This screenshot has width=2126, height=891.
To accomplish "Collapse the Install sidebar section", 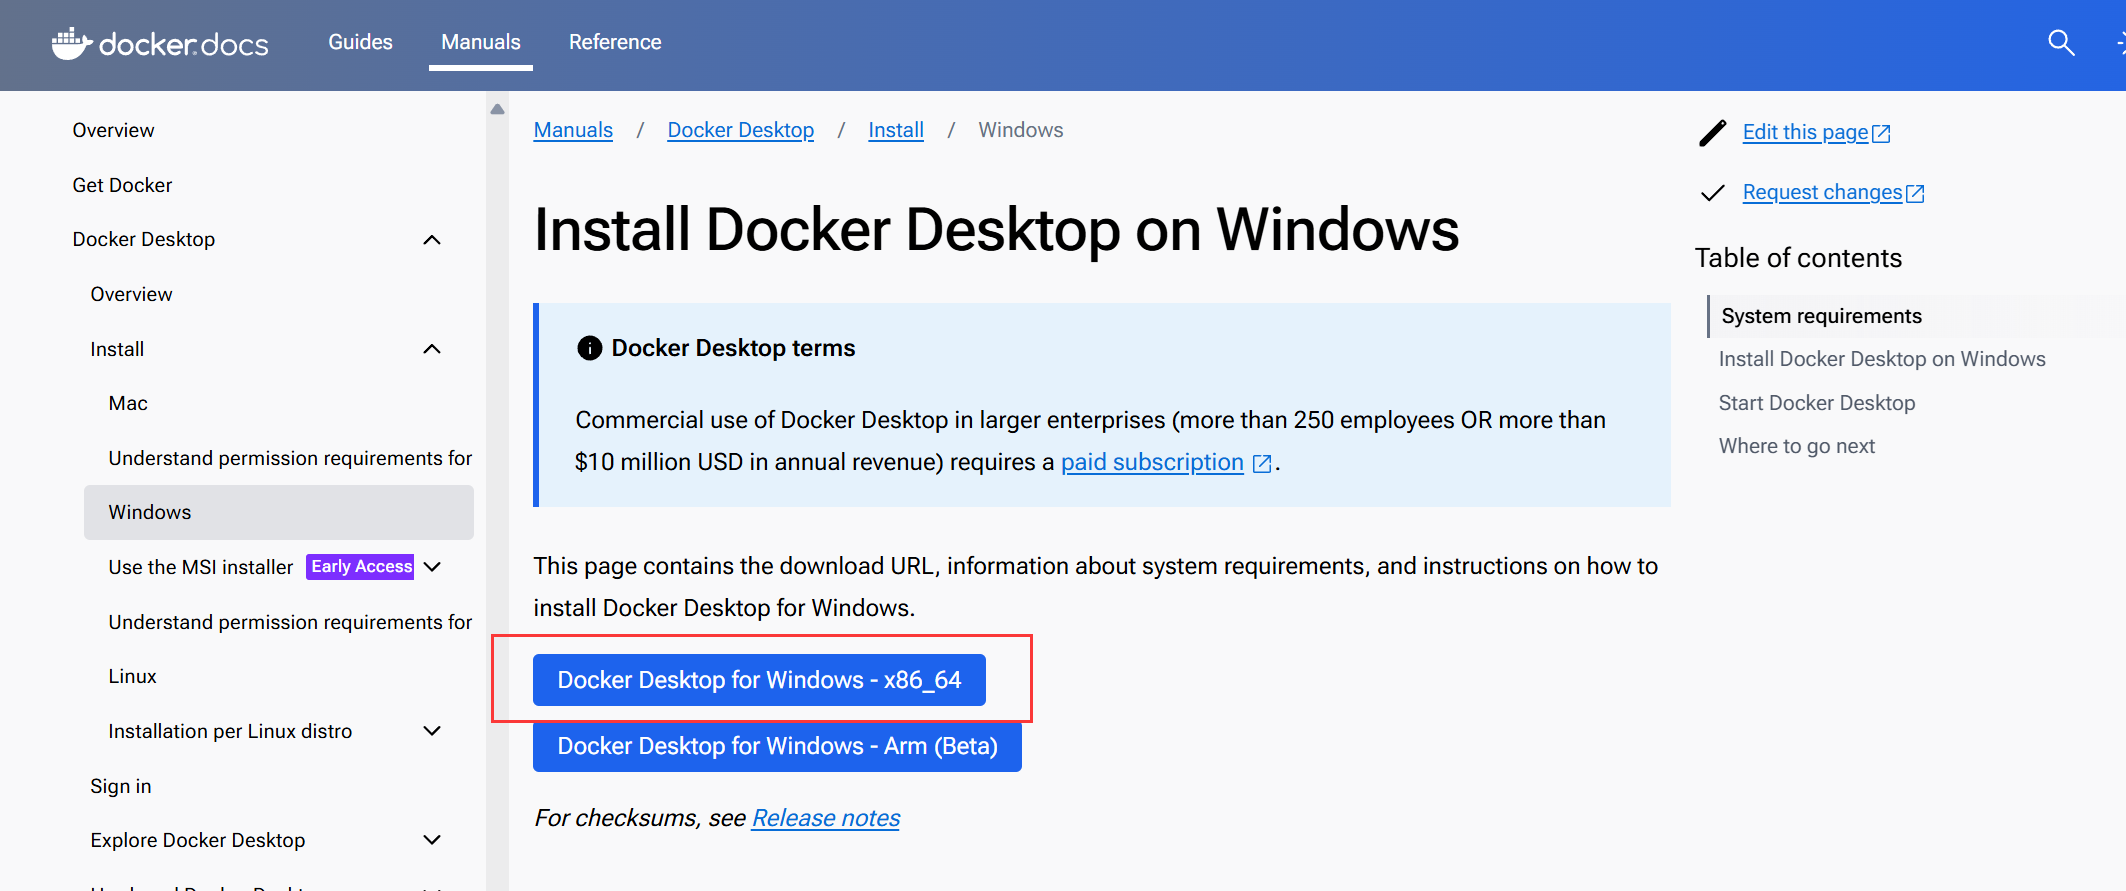I will [x=432, y=349].
